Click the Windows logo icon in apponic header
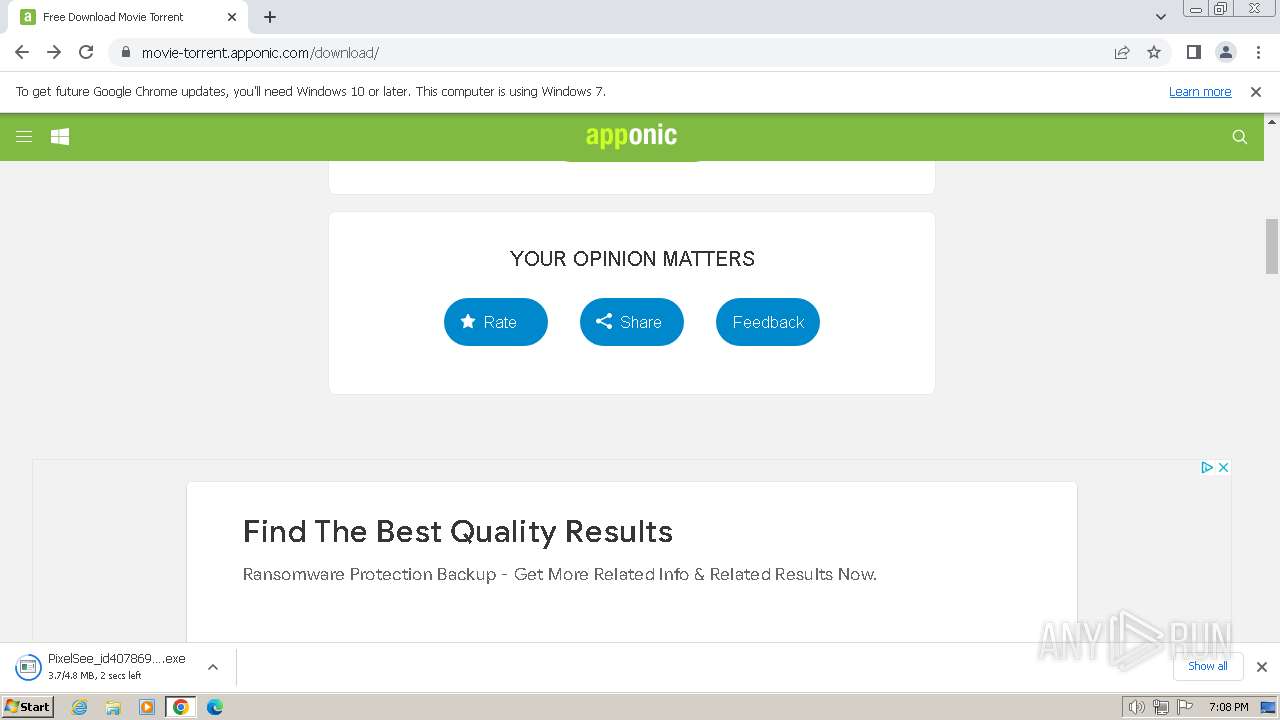1280x720 pixels. tap(60, 137)
